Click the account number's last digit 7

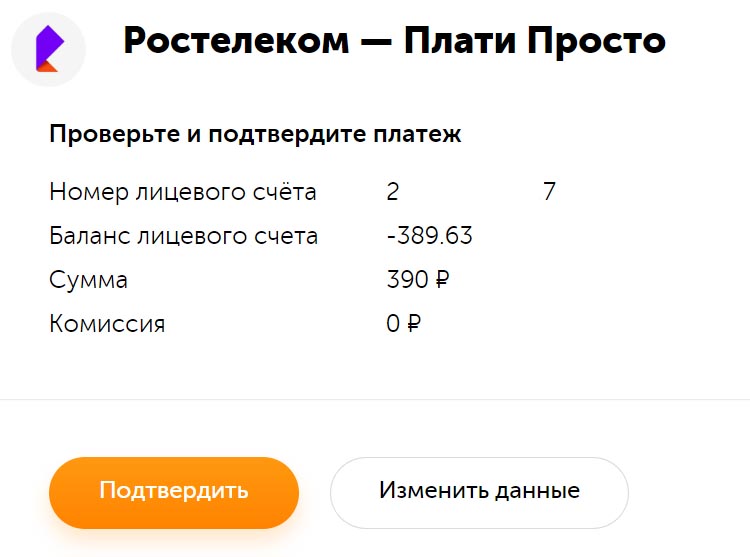point(549,192)
